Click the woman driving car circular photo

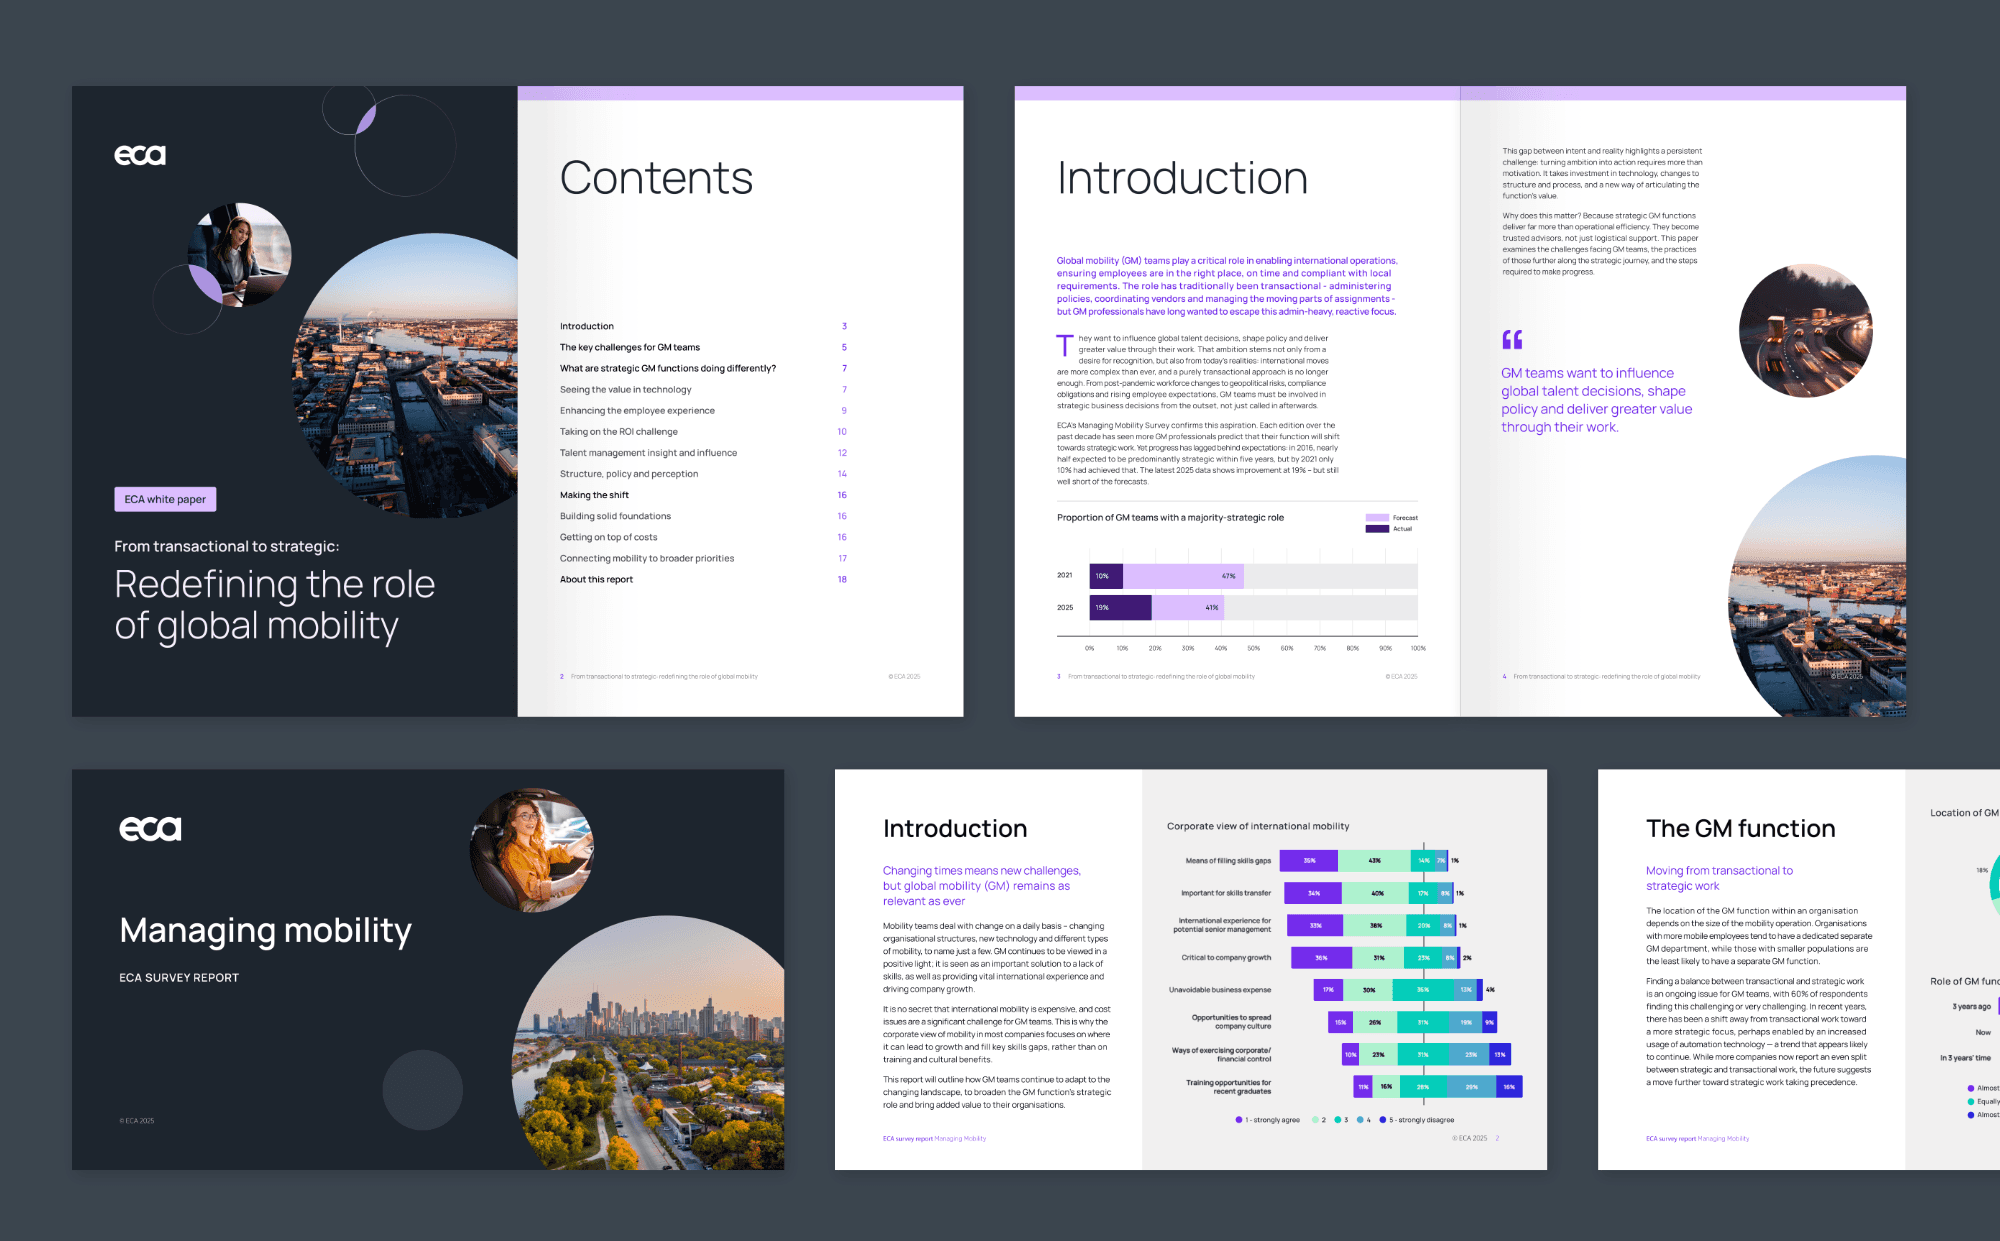click(532, 850)
